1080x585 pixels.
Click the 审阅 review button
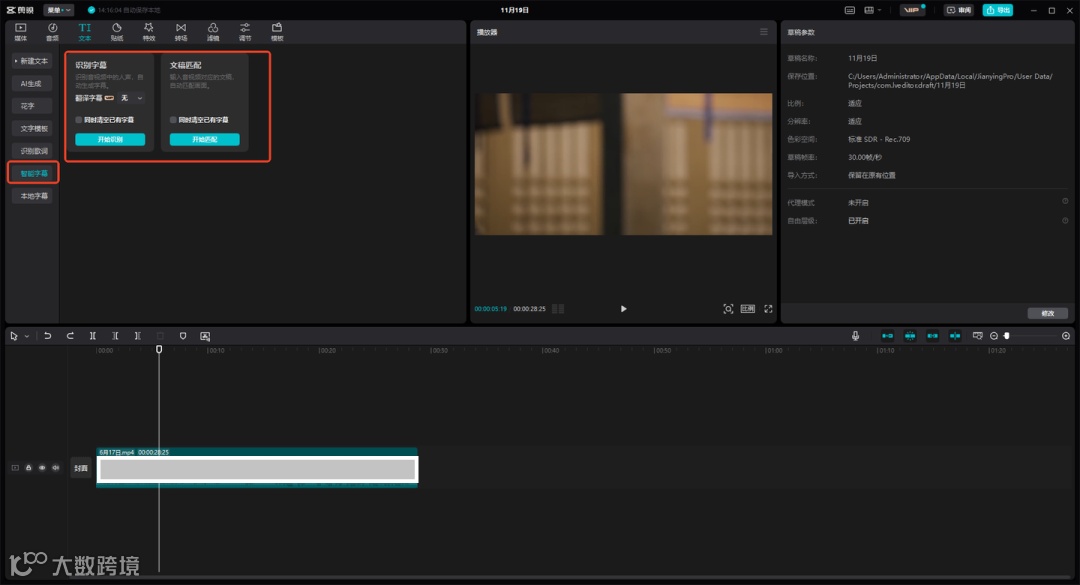pos(959,10)
